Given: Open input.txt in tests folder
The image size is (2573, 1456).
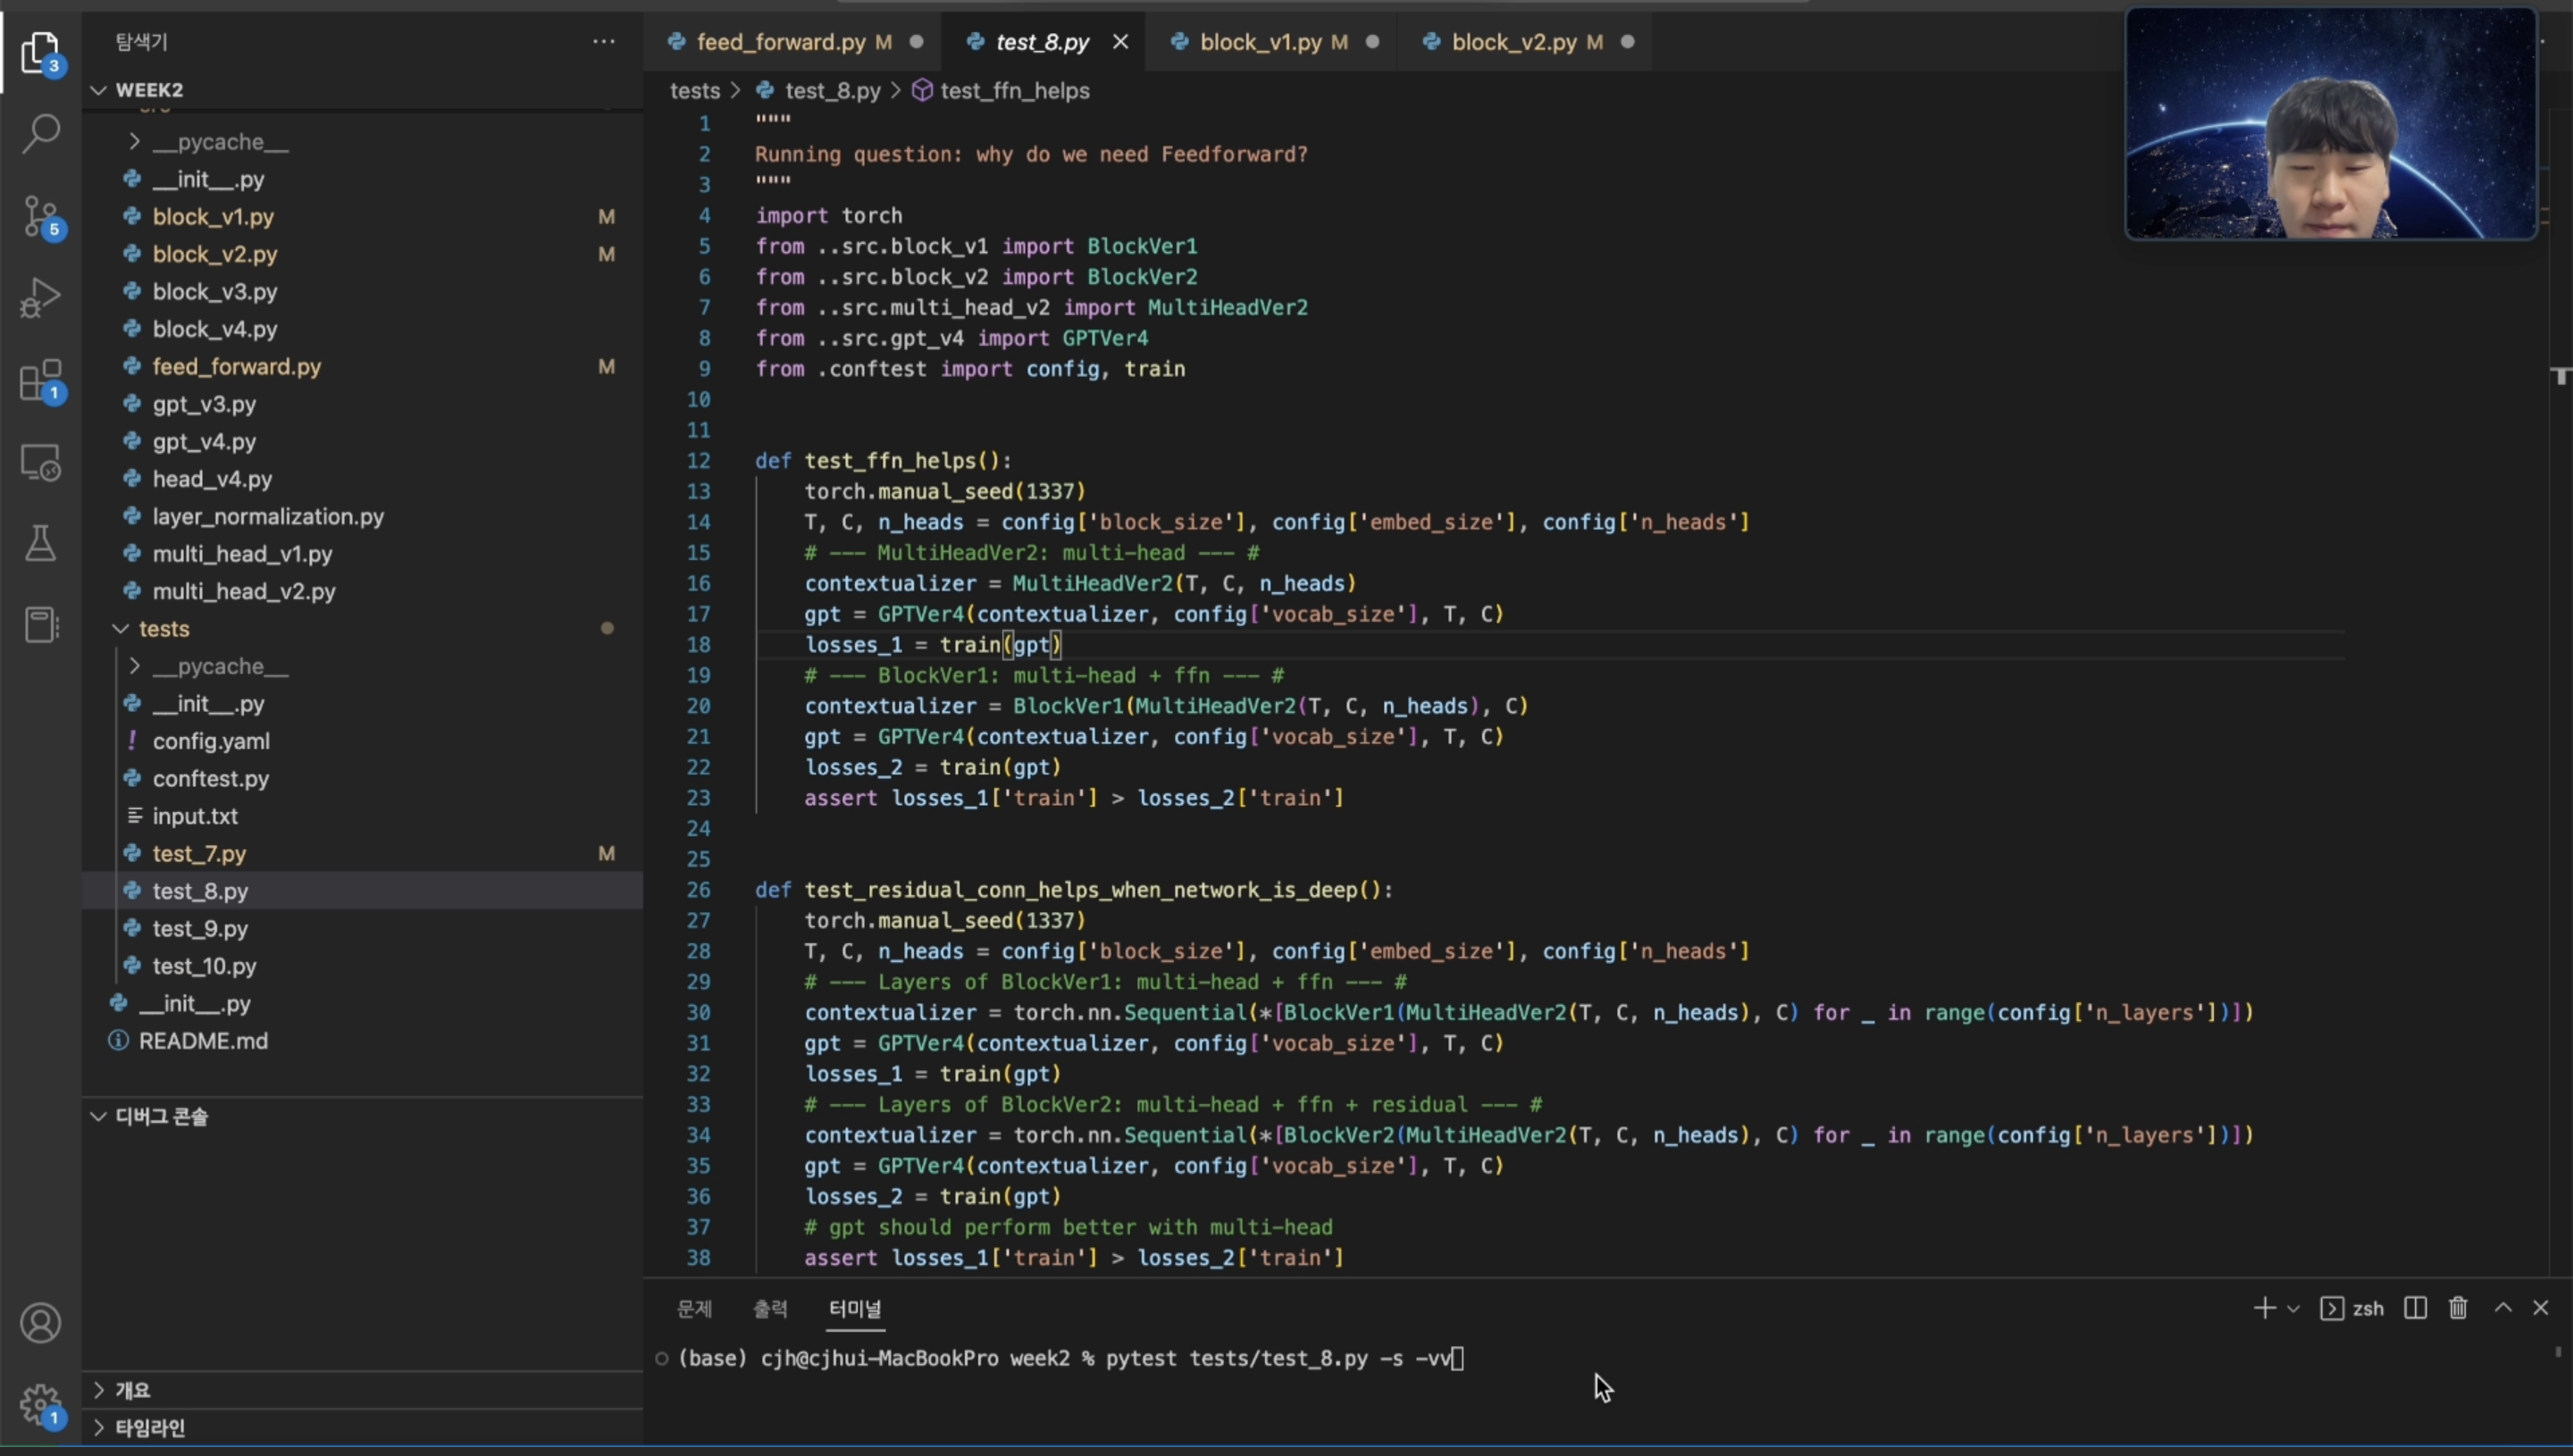Looking at the screenshot, I should 362,816.
